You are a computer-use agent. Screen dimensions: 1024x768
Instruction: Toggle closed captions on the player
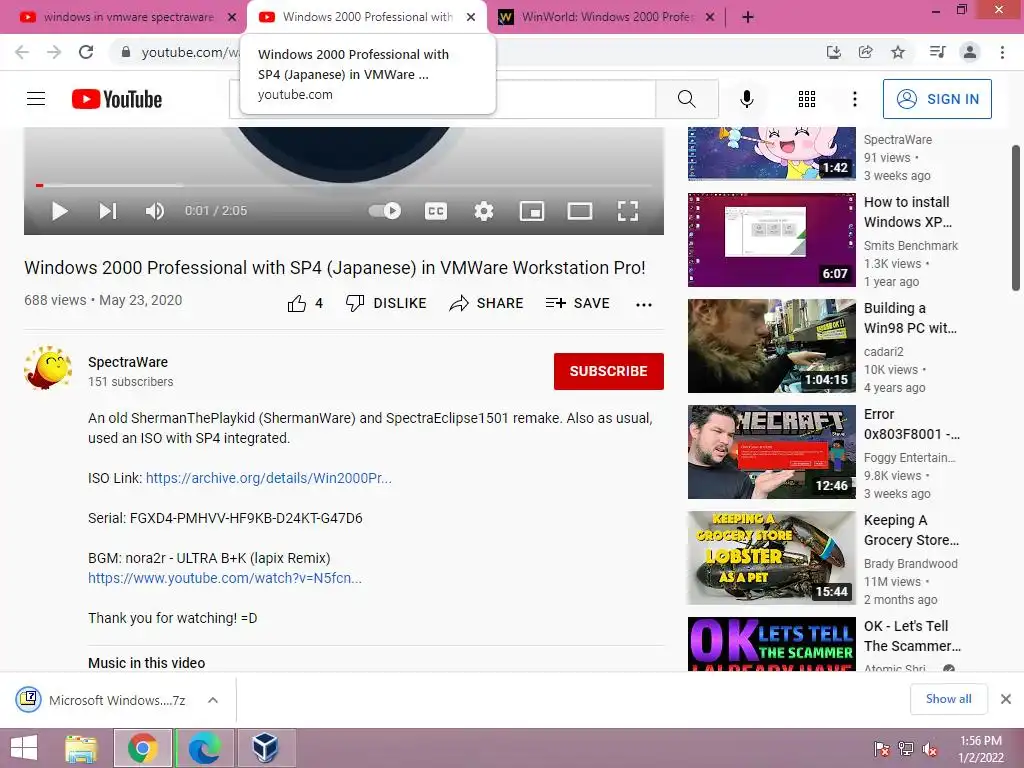436,211
